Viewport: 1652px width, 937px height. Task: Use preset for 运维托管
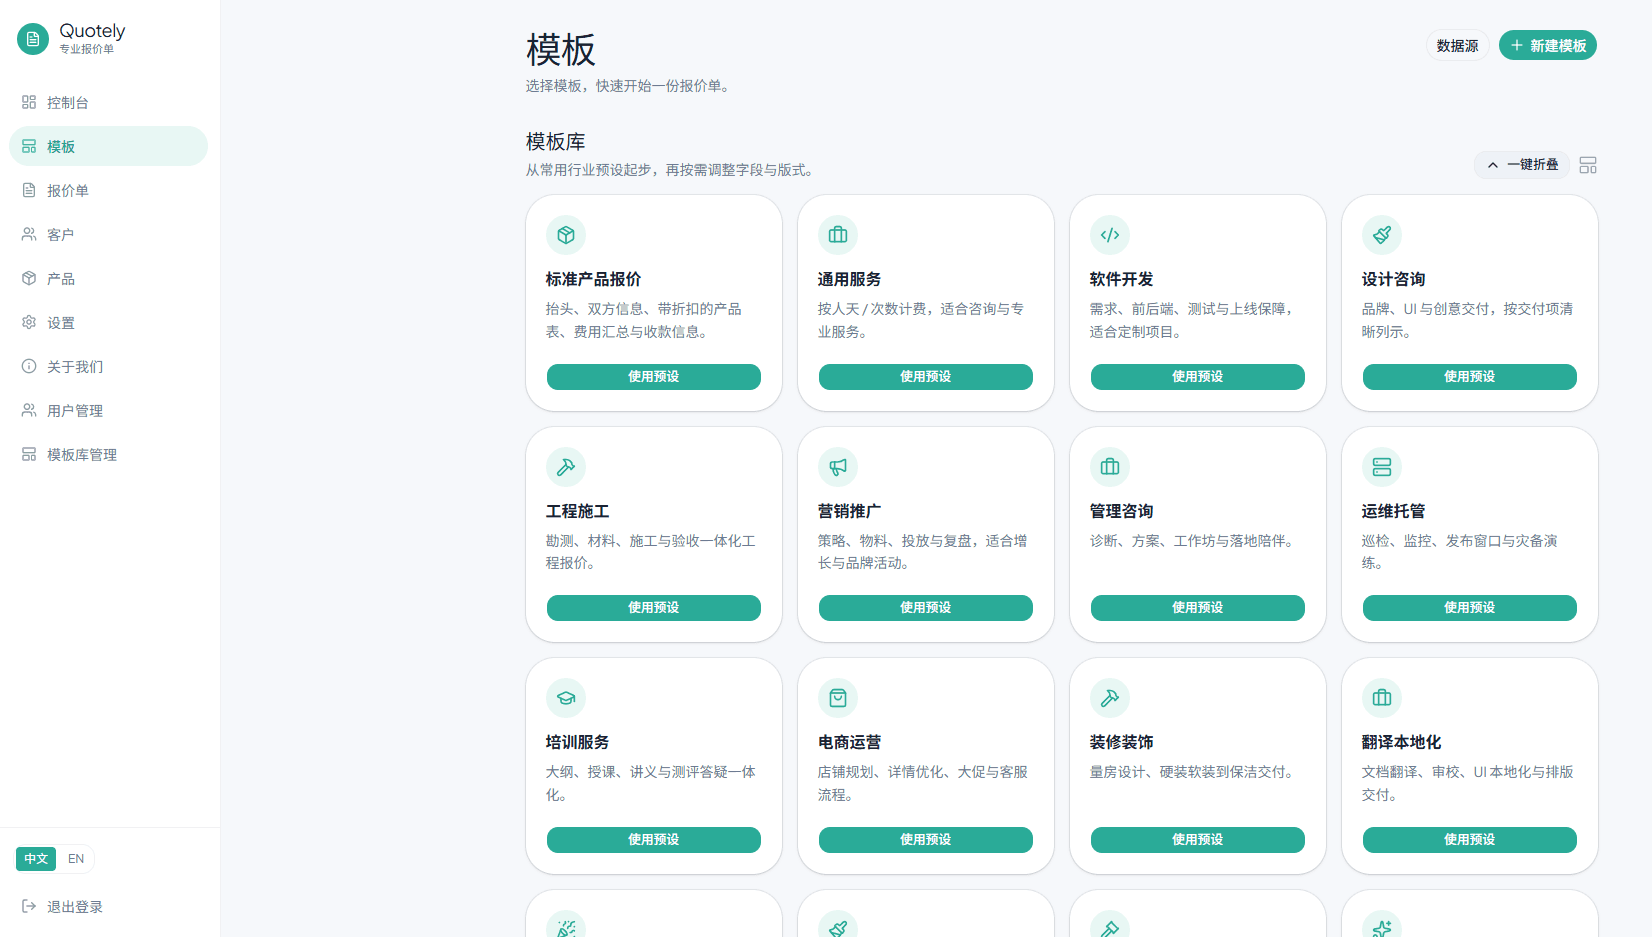point(1470,608)
